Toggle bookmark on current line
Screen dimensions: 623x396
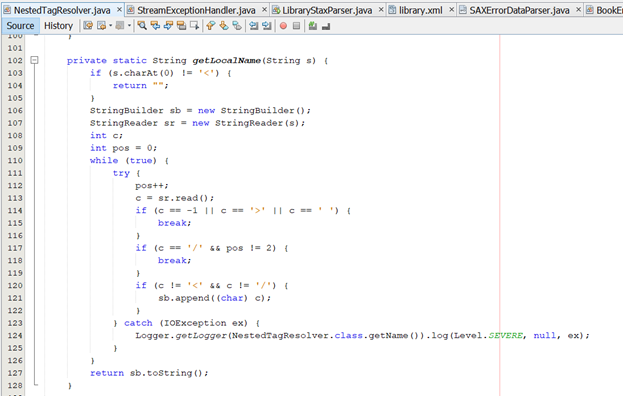pyautogui.click(x=237, y=26)
